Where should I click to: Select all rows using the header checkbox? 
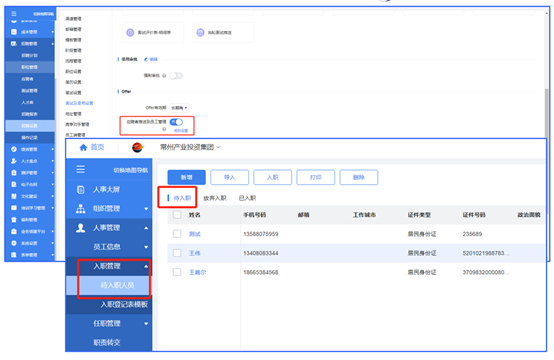click(x=177, y=214)
